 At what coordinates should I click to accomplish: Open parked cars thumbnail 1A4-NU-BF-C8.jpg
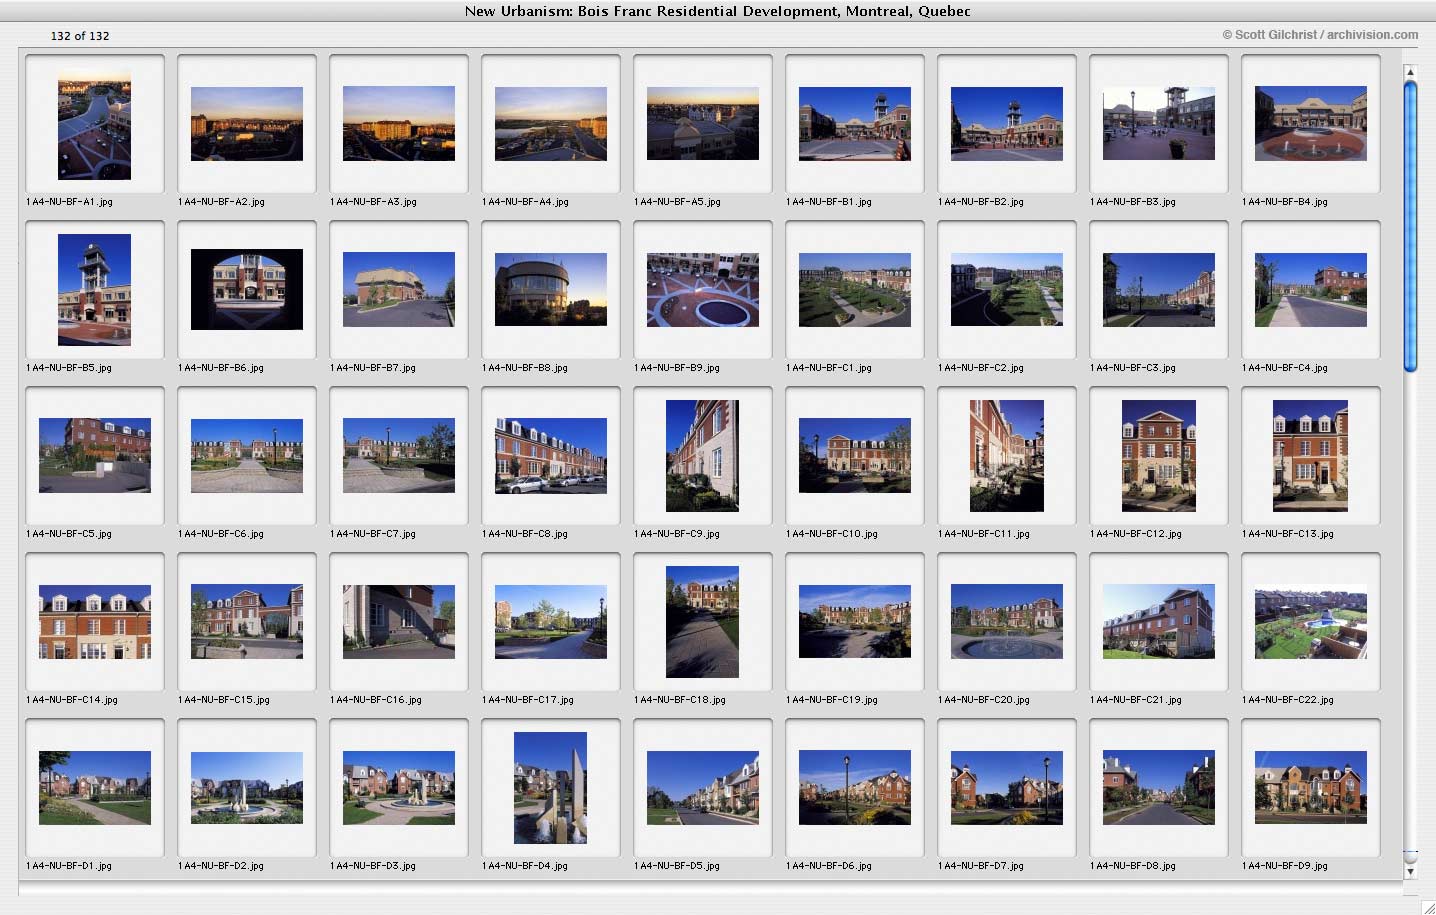(551, 456)
